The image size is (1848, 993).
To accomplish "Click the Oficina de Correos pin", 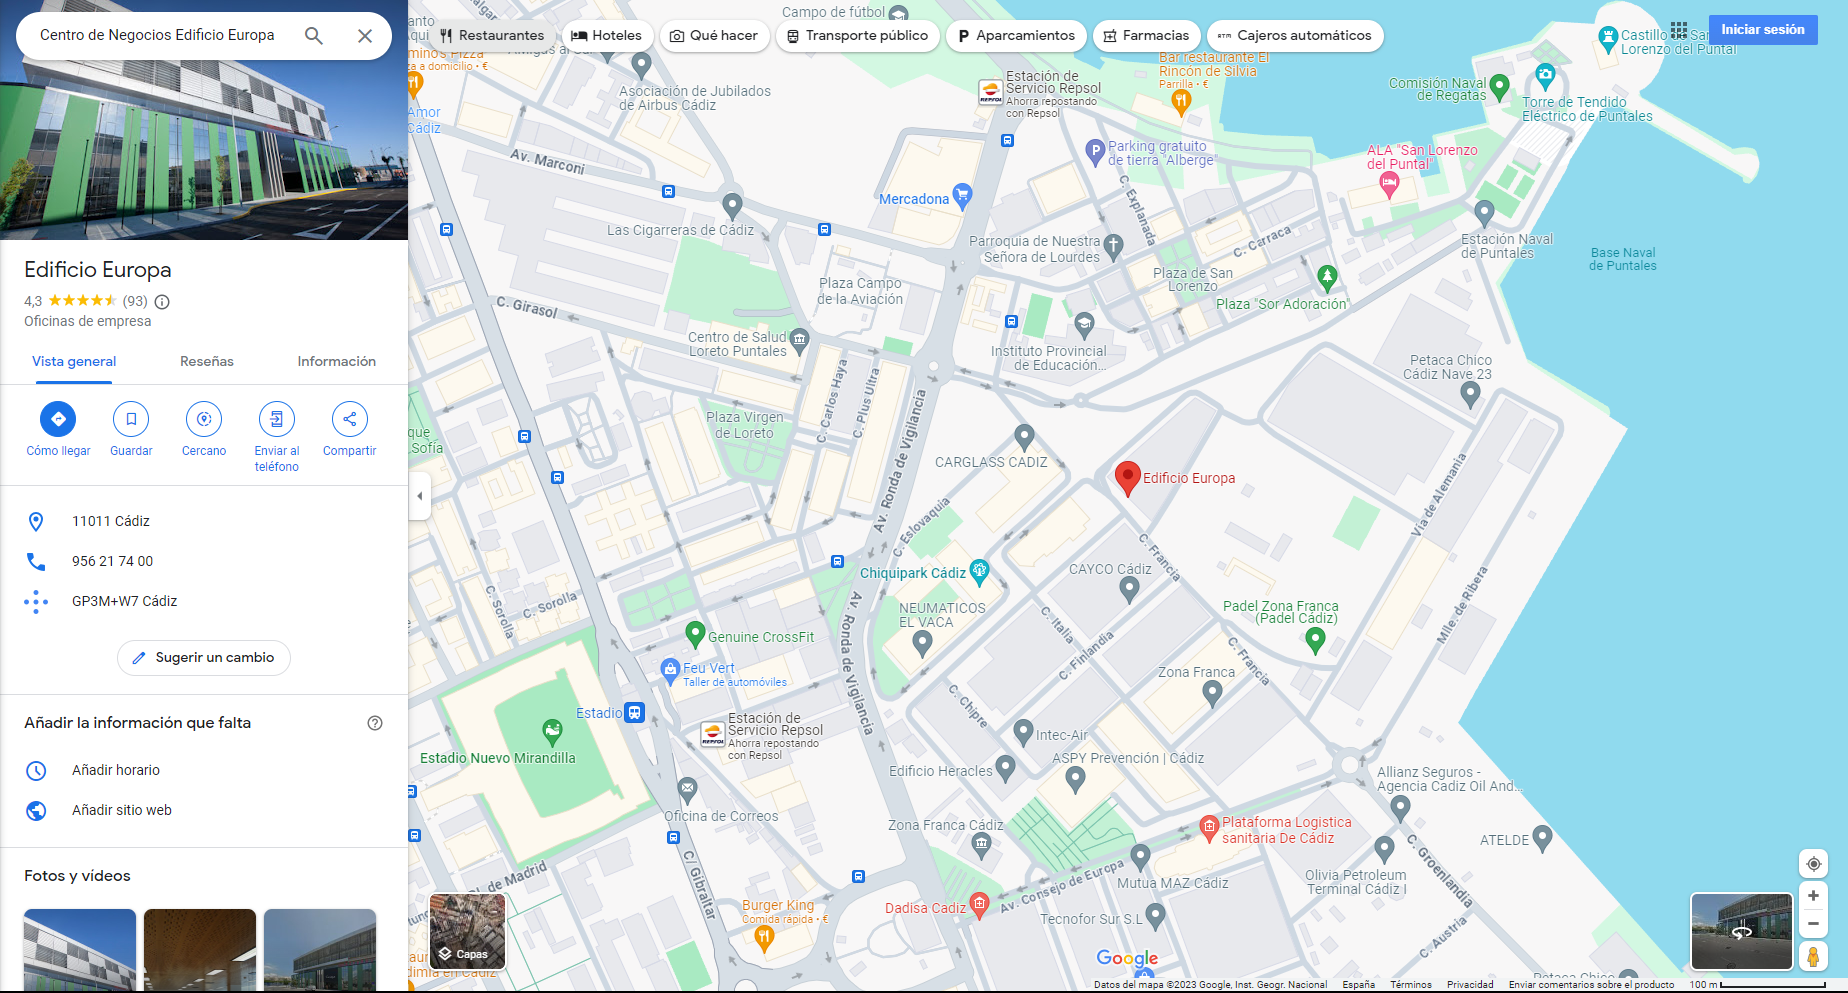I will point(687,790).
